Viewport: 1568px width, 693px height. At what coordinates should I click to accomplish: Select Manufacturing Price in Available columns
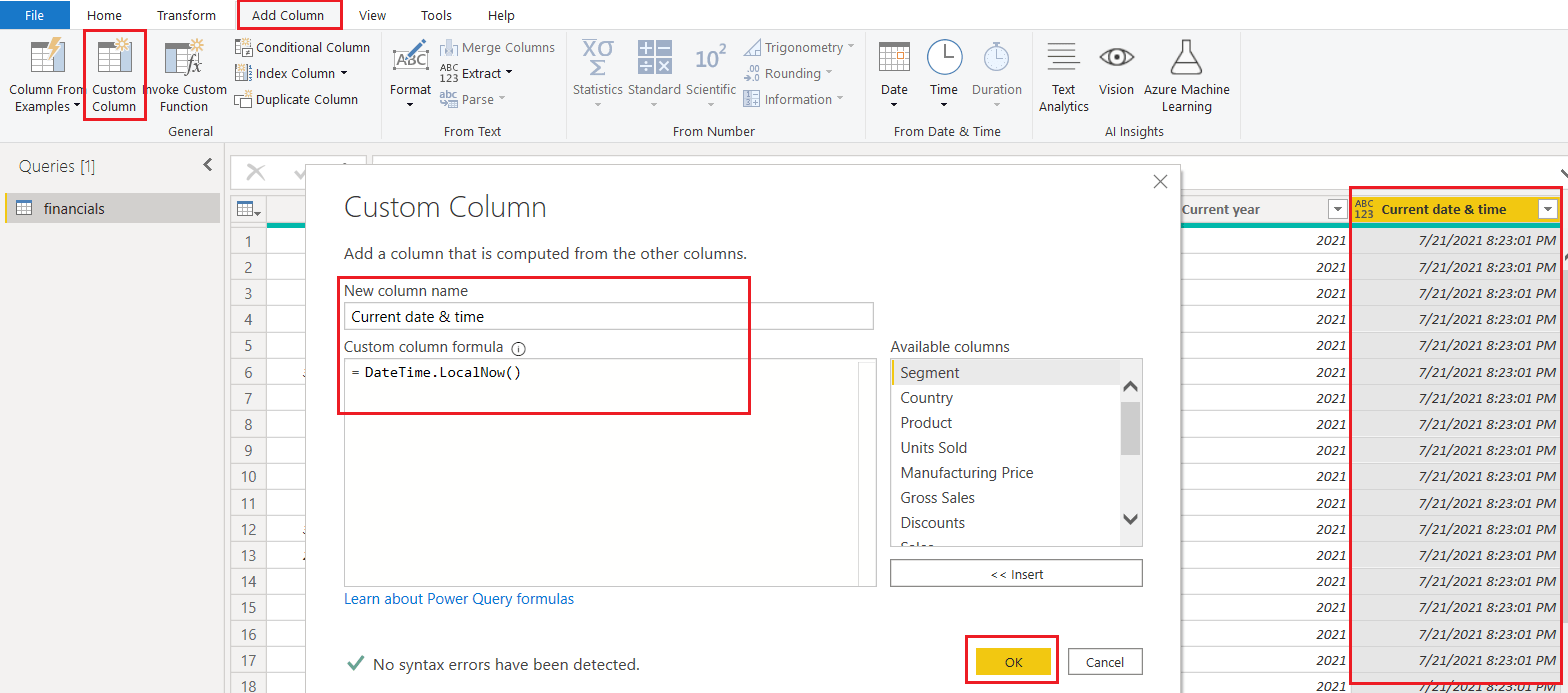[x=1004, y=472]
